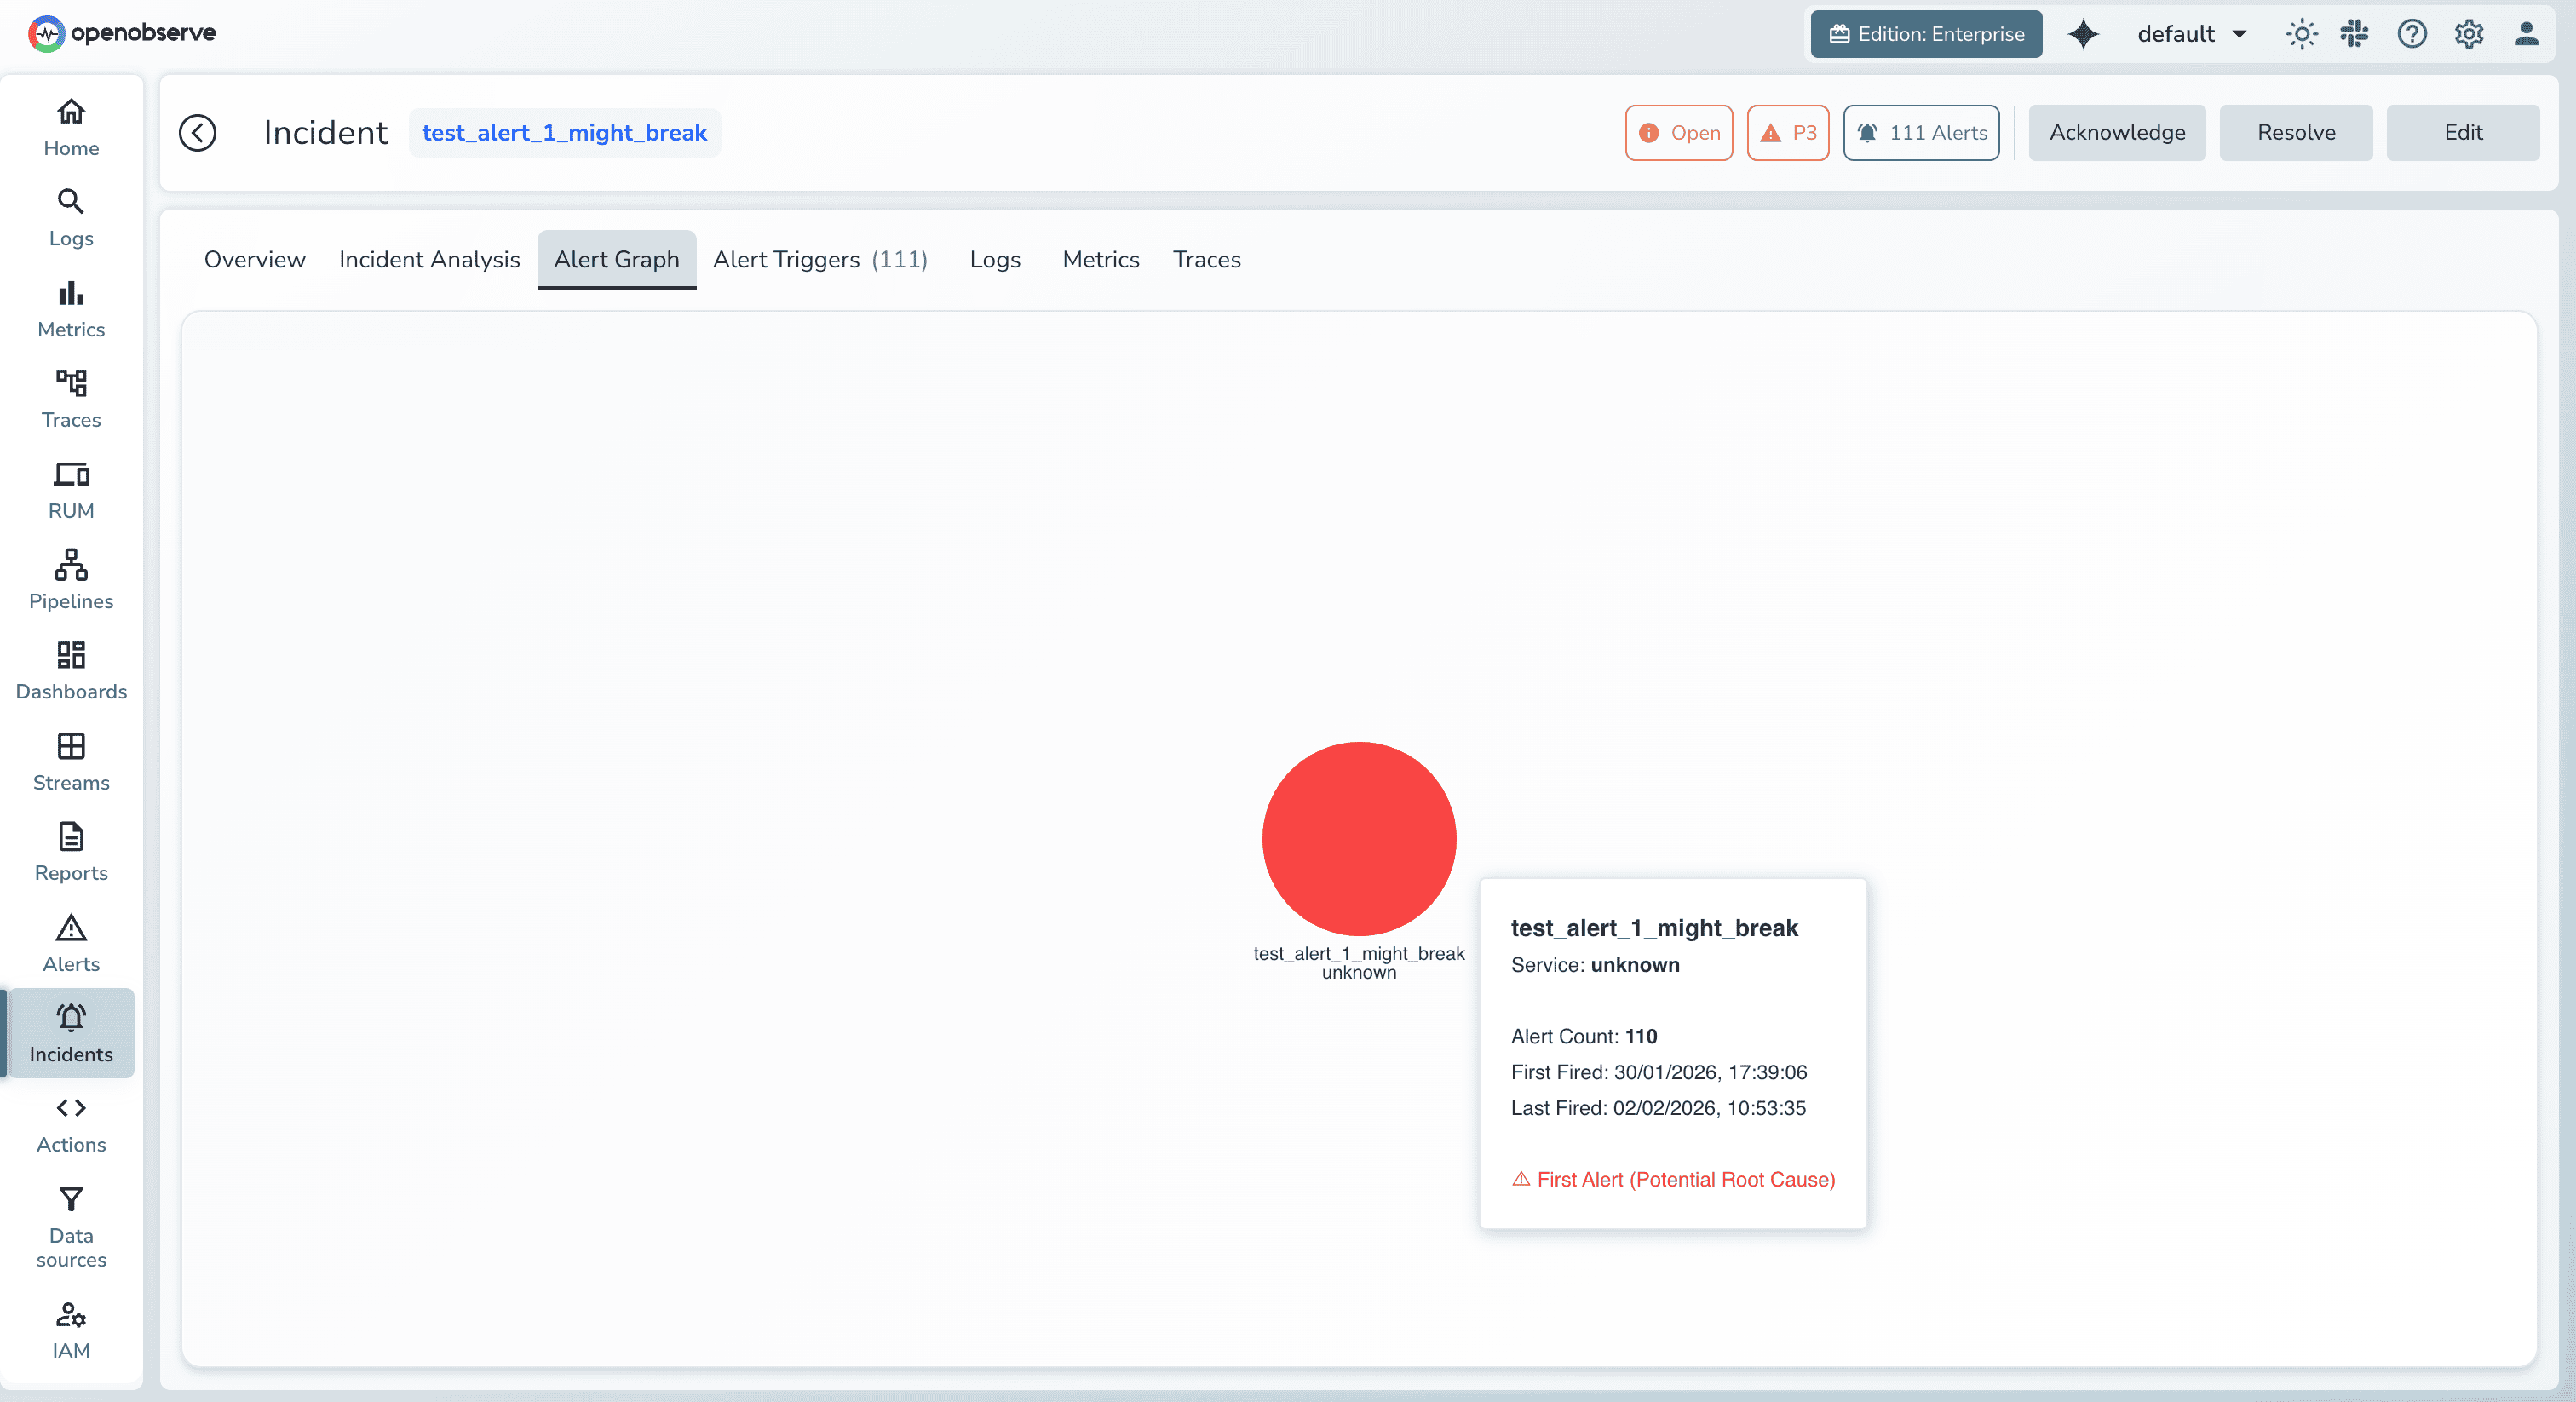Open IAM settings from the sidebar
This screenshot has height=1402, width=2576.
(70, 1328)
